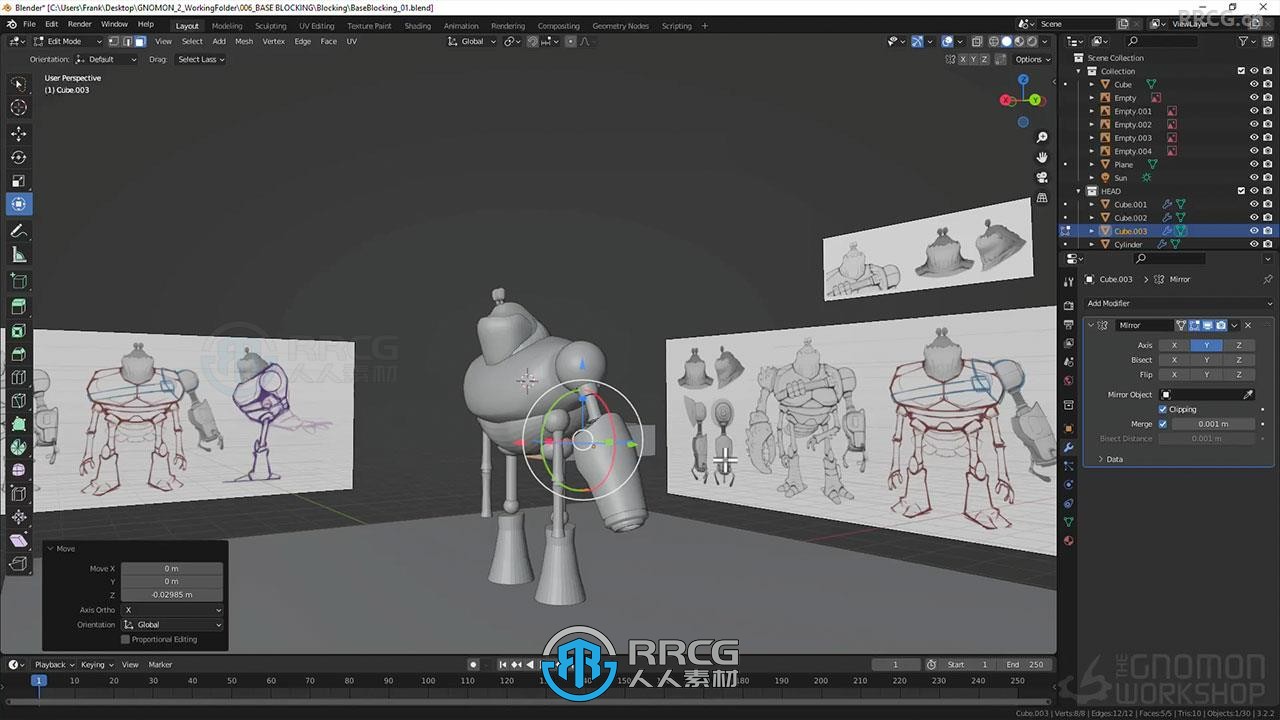Uncheck the HEAD collection checkbox
The width and height of the screenshot is (1280, 720).
tap(1242, 191)
